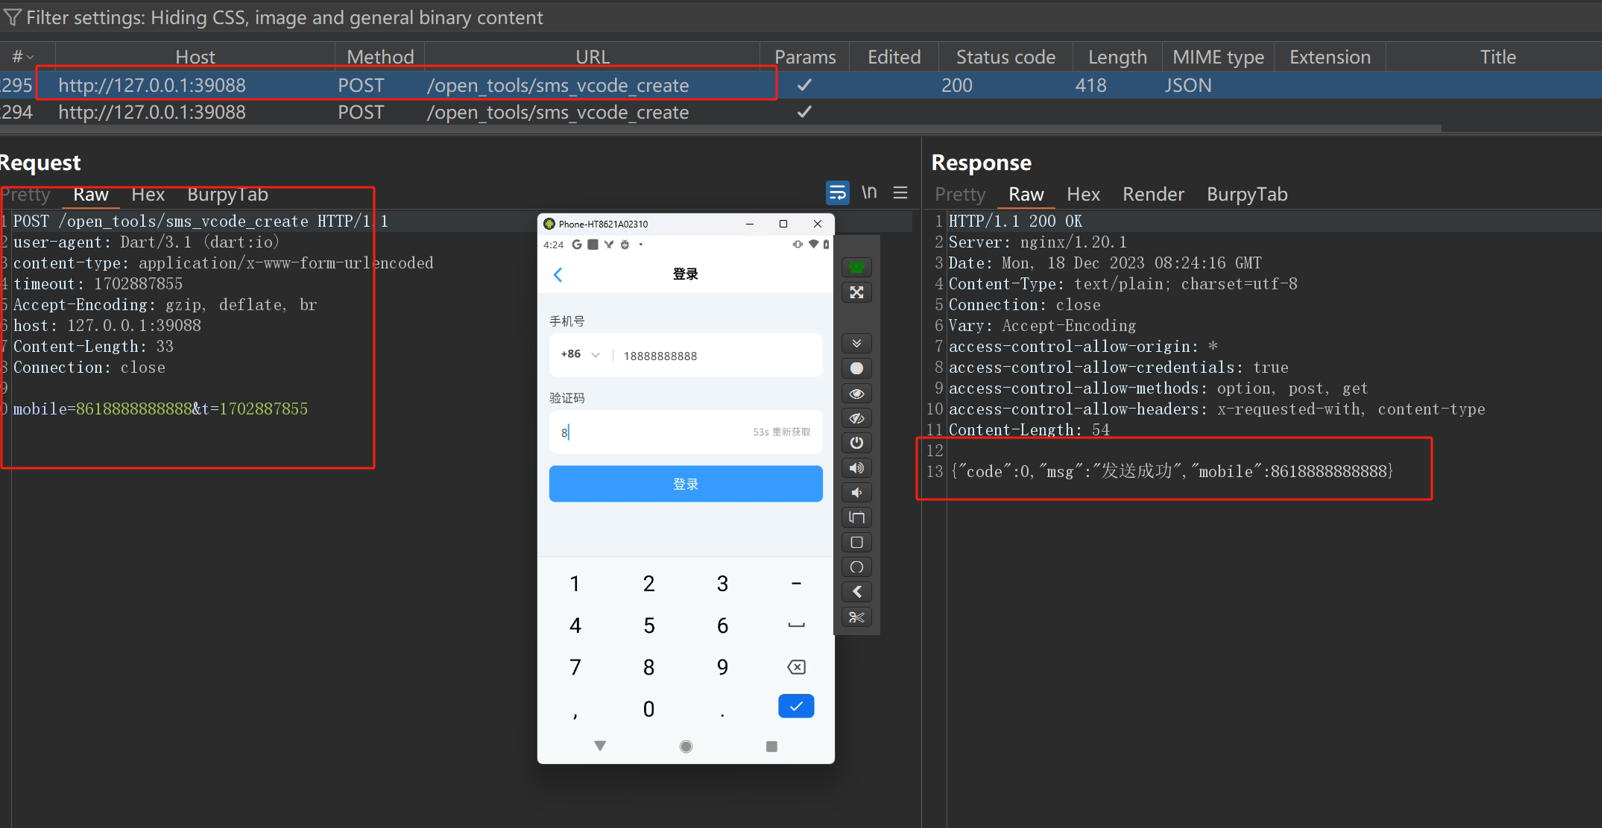1602x828 pixels.
Task: Select history row 295 sms_vcode_create
Action: tap(801, 85)
